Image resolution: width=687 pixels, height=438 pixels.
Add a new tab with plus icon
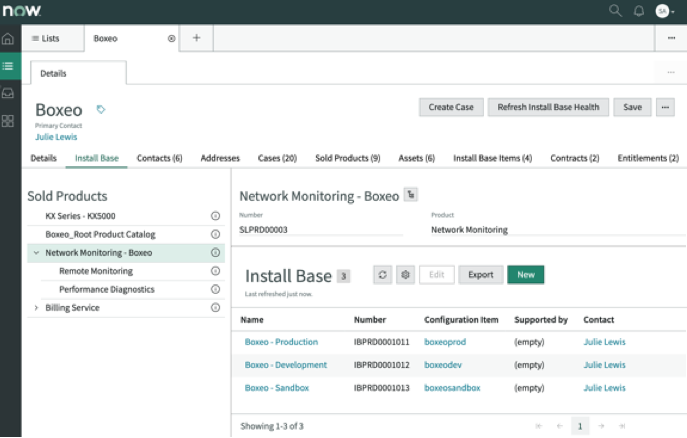pyautogui.click(x=196, y=38)
